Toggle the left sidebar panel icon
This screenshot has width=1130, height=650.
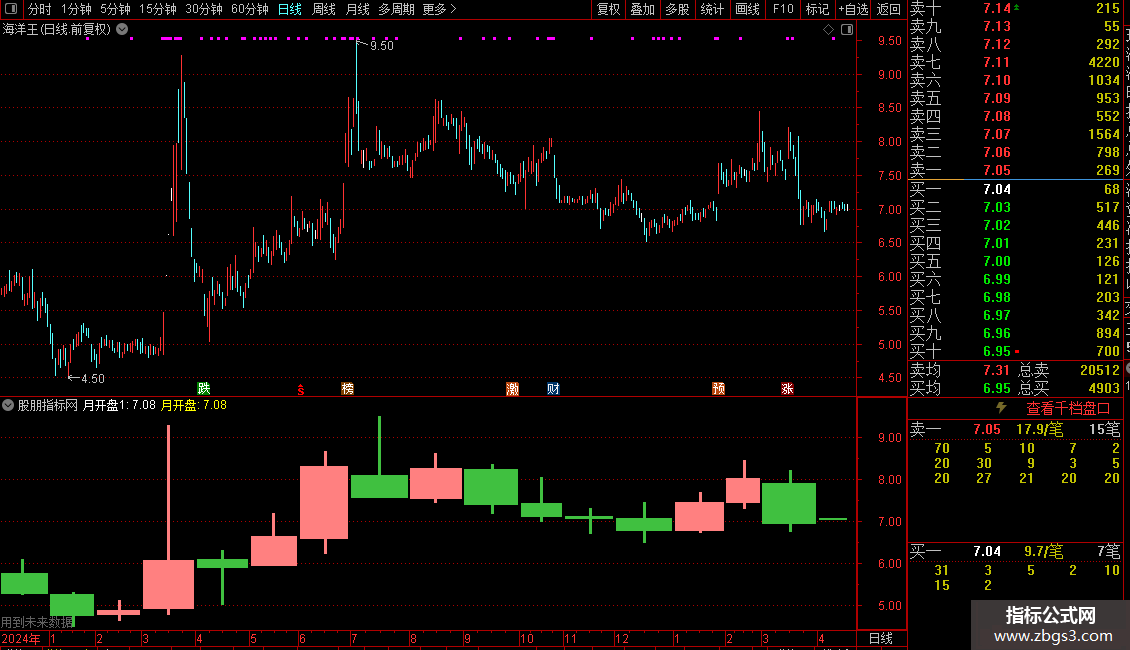pyautogui.click(x=11, y=9)
